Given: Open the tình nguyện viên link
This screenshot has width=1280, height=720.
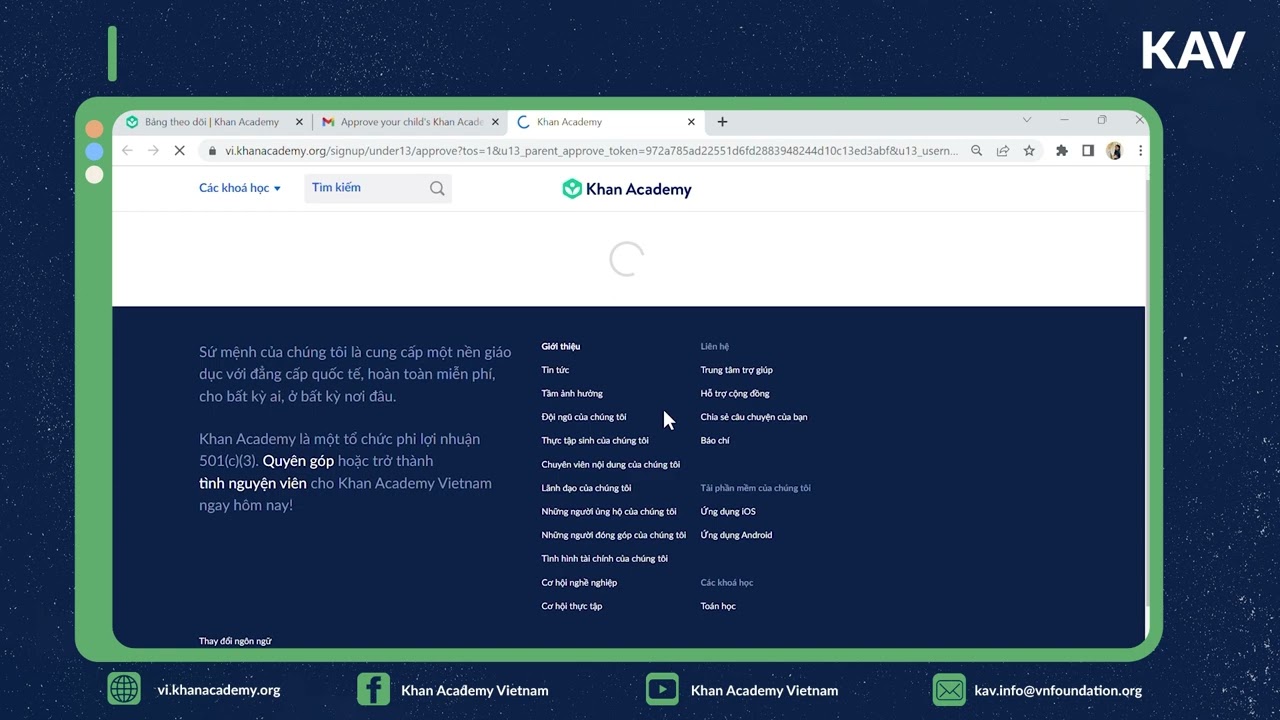Looking at the screenshot, I should pyautogui.click(x=253, y=483).
